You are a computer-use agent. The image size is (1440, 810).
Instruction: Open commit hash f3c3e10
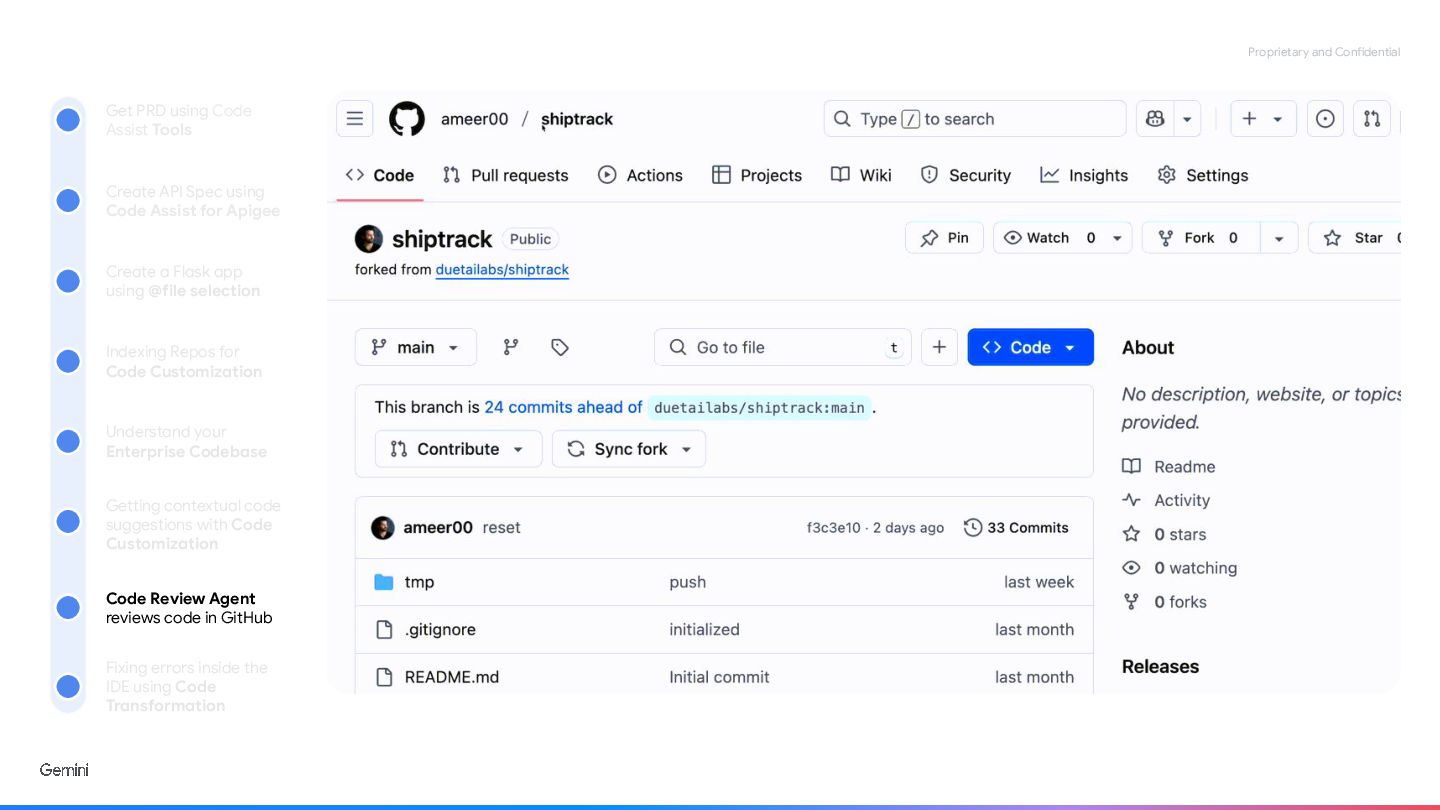[833, 528]
